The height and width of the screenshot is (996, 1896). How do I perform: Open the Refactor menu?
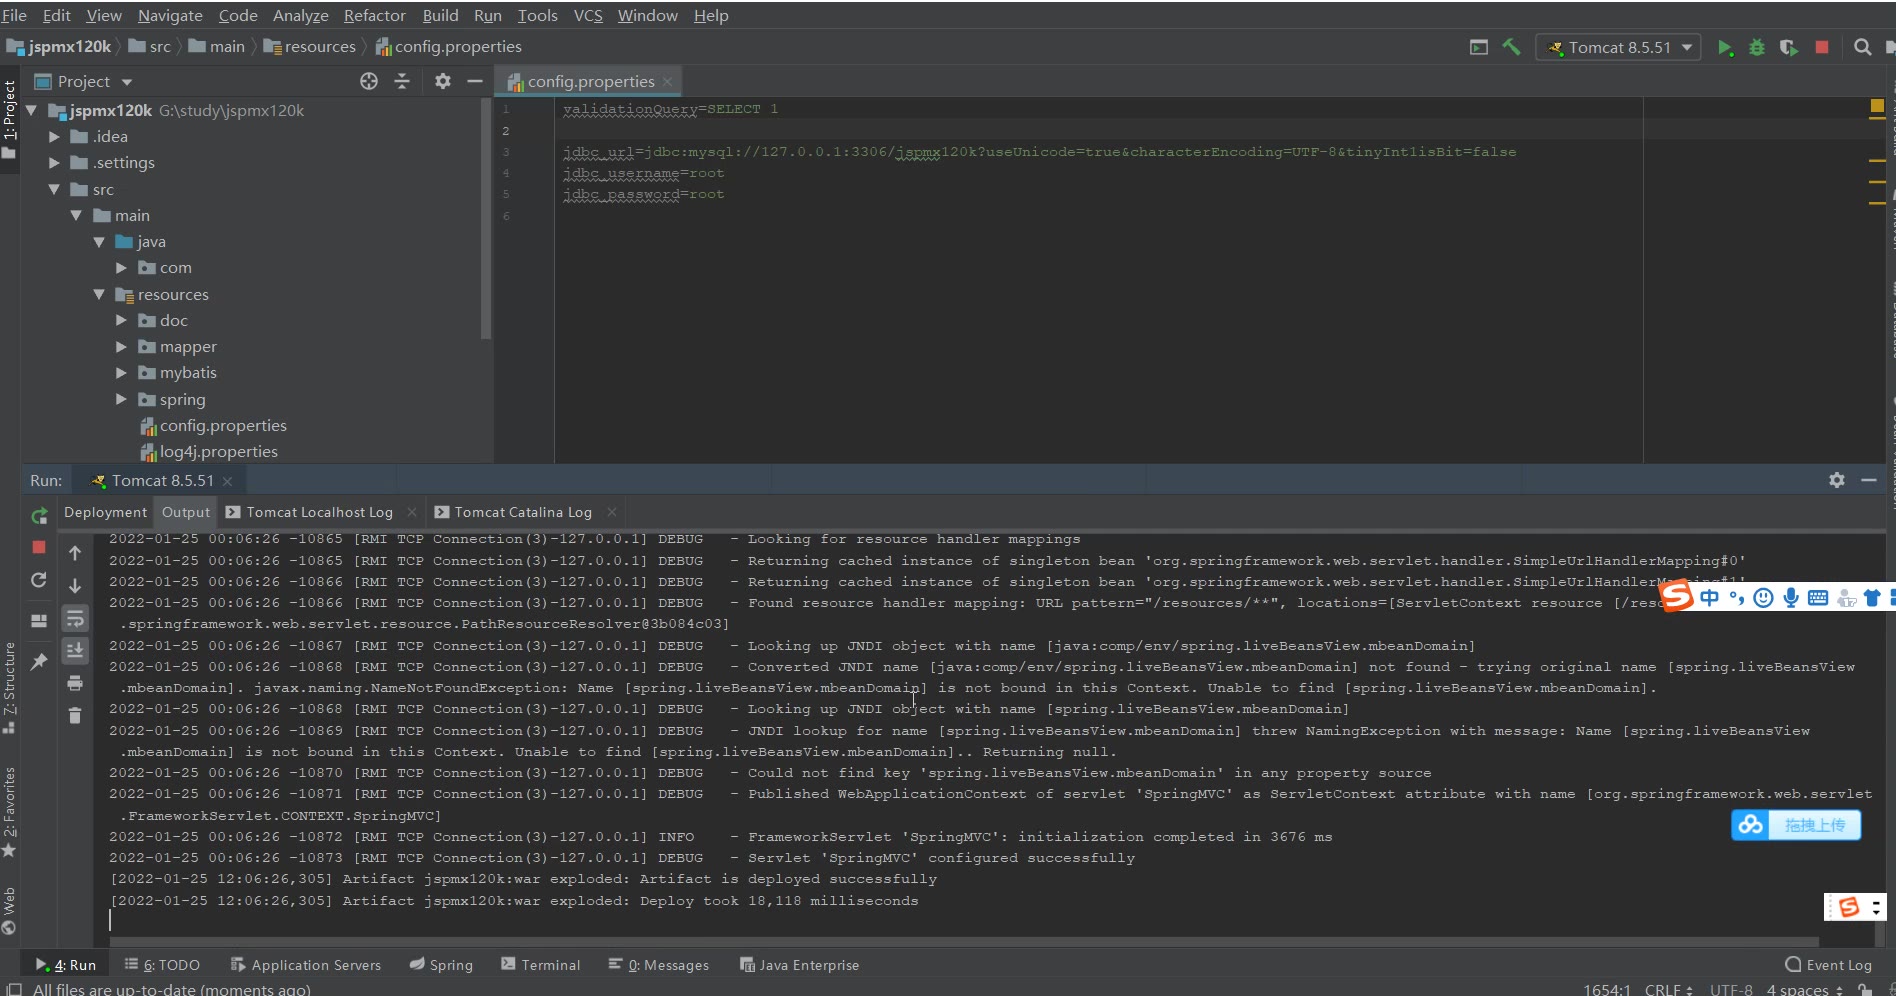click(x=374, y=15)
